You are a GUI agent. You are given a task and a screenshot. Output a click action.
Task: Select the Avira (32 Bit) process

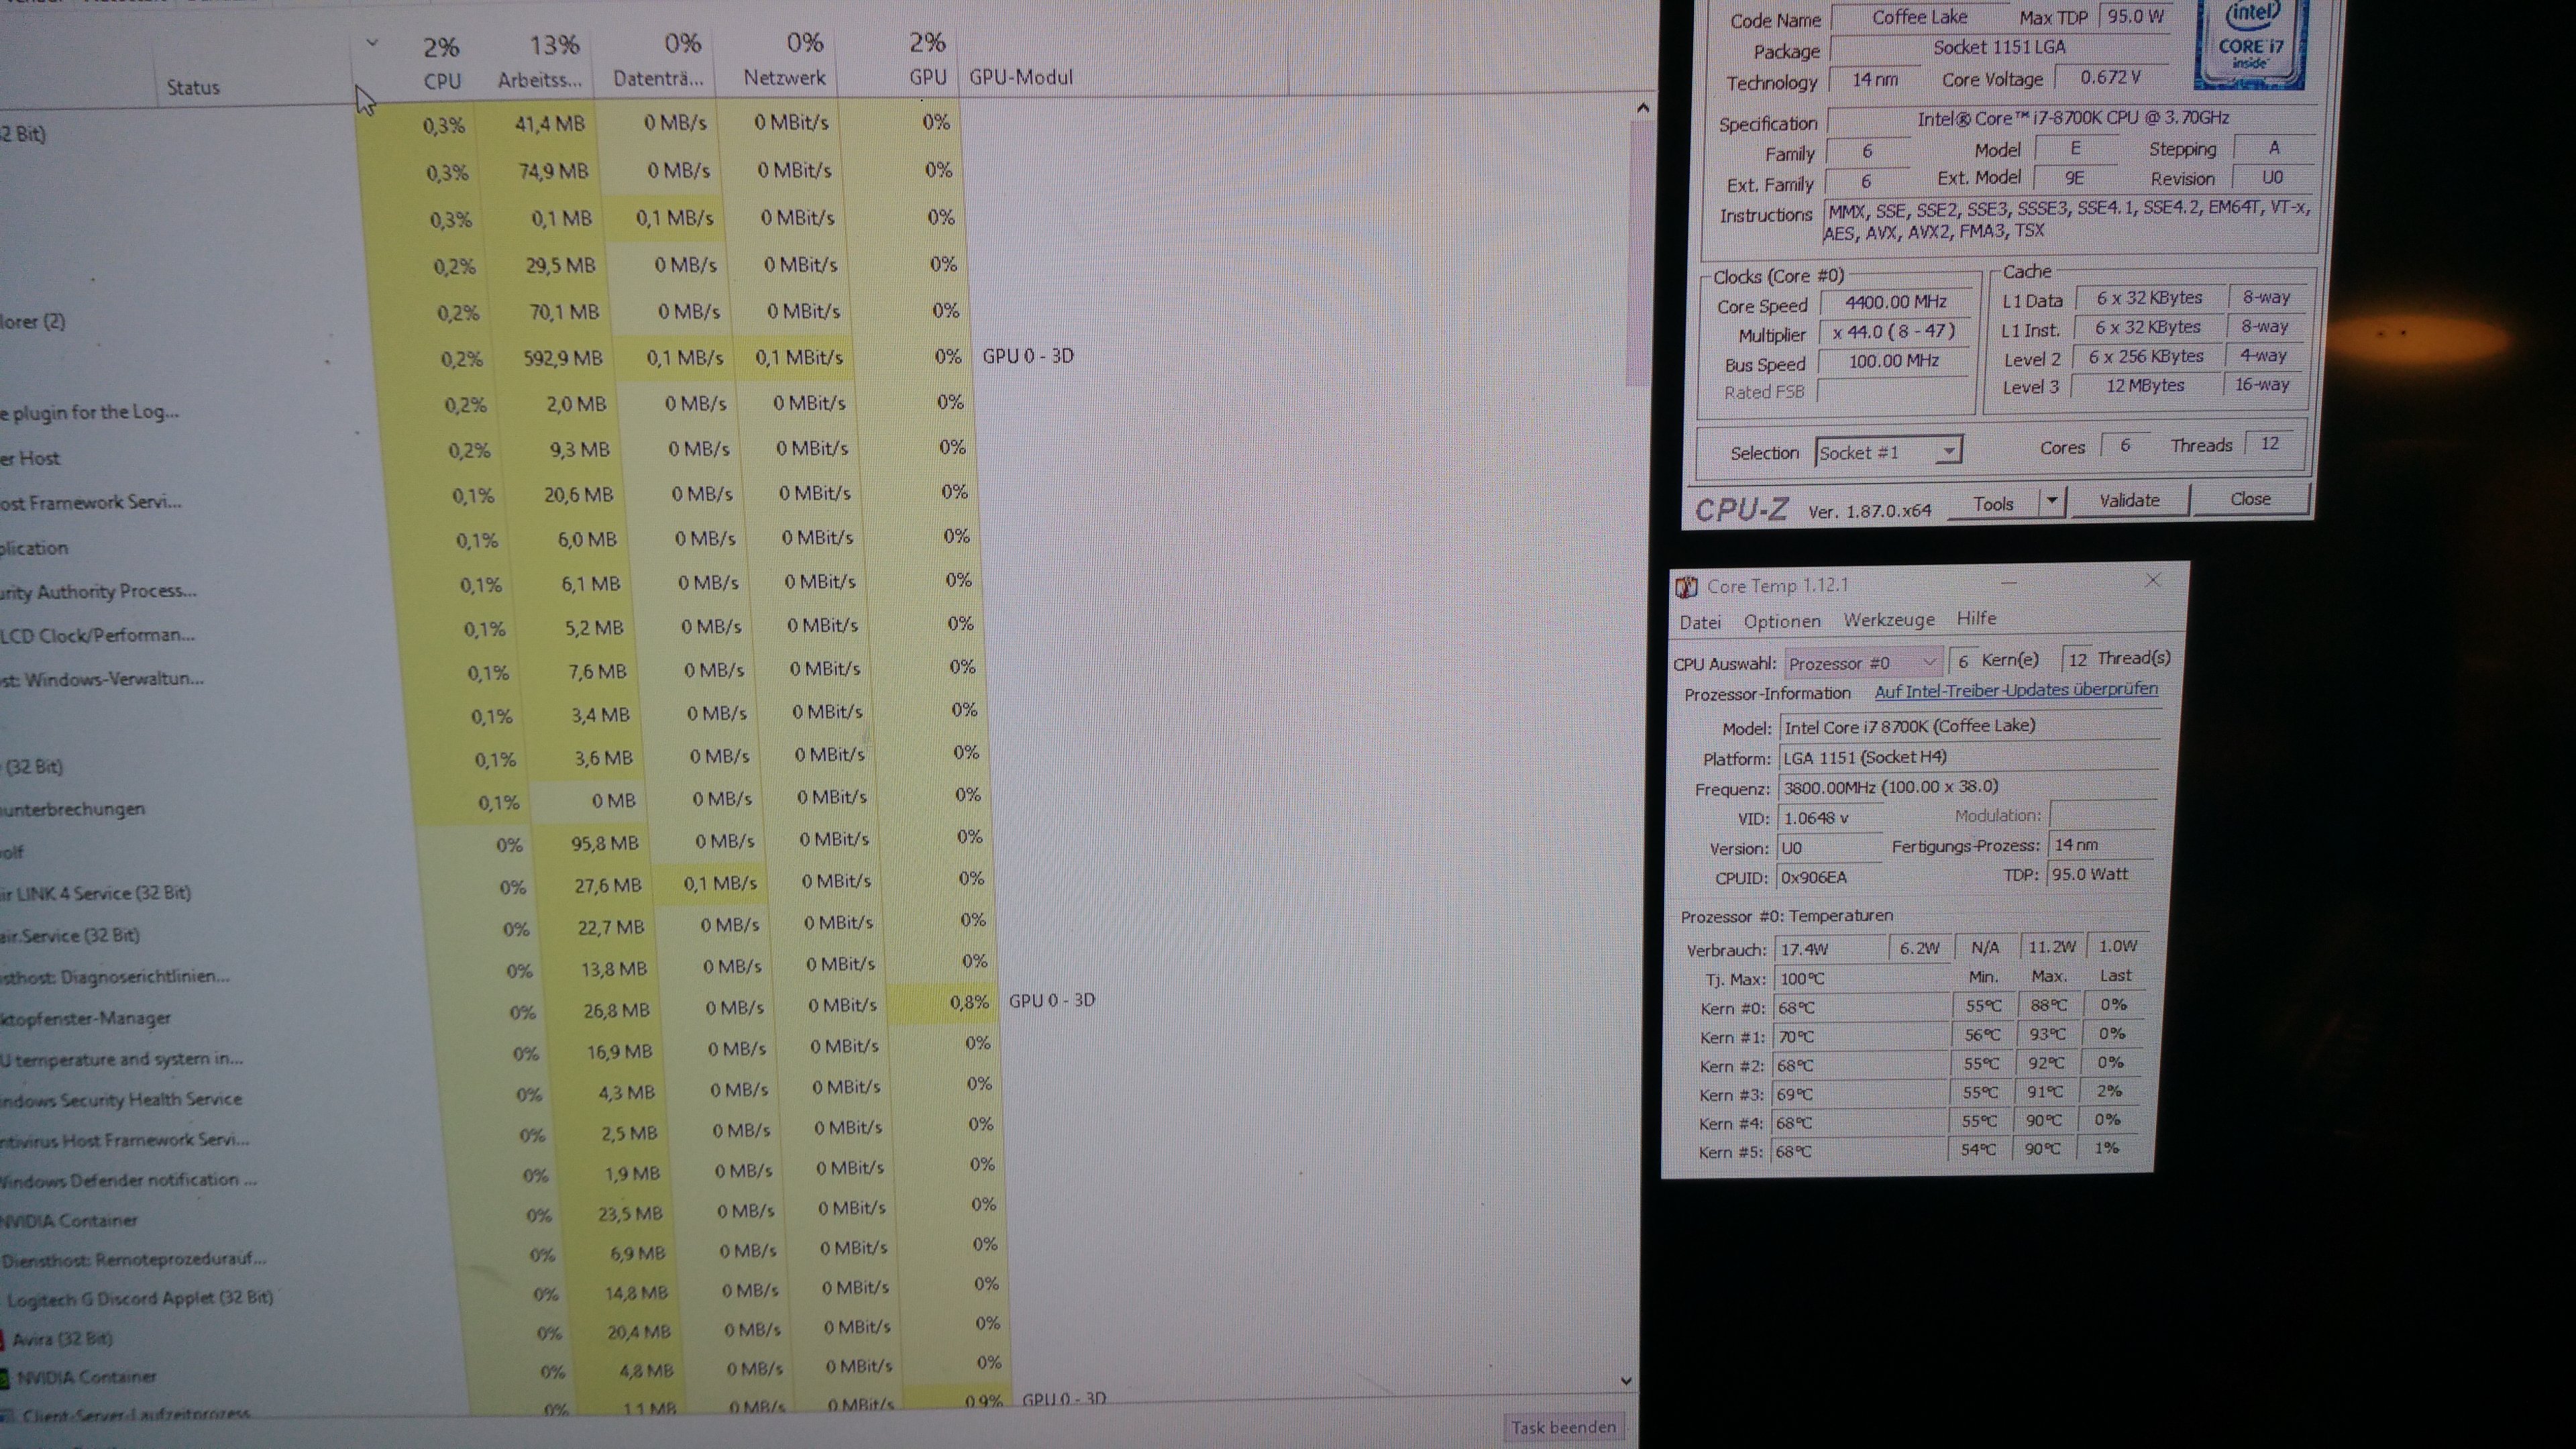(62, 1338)
